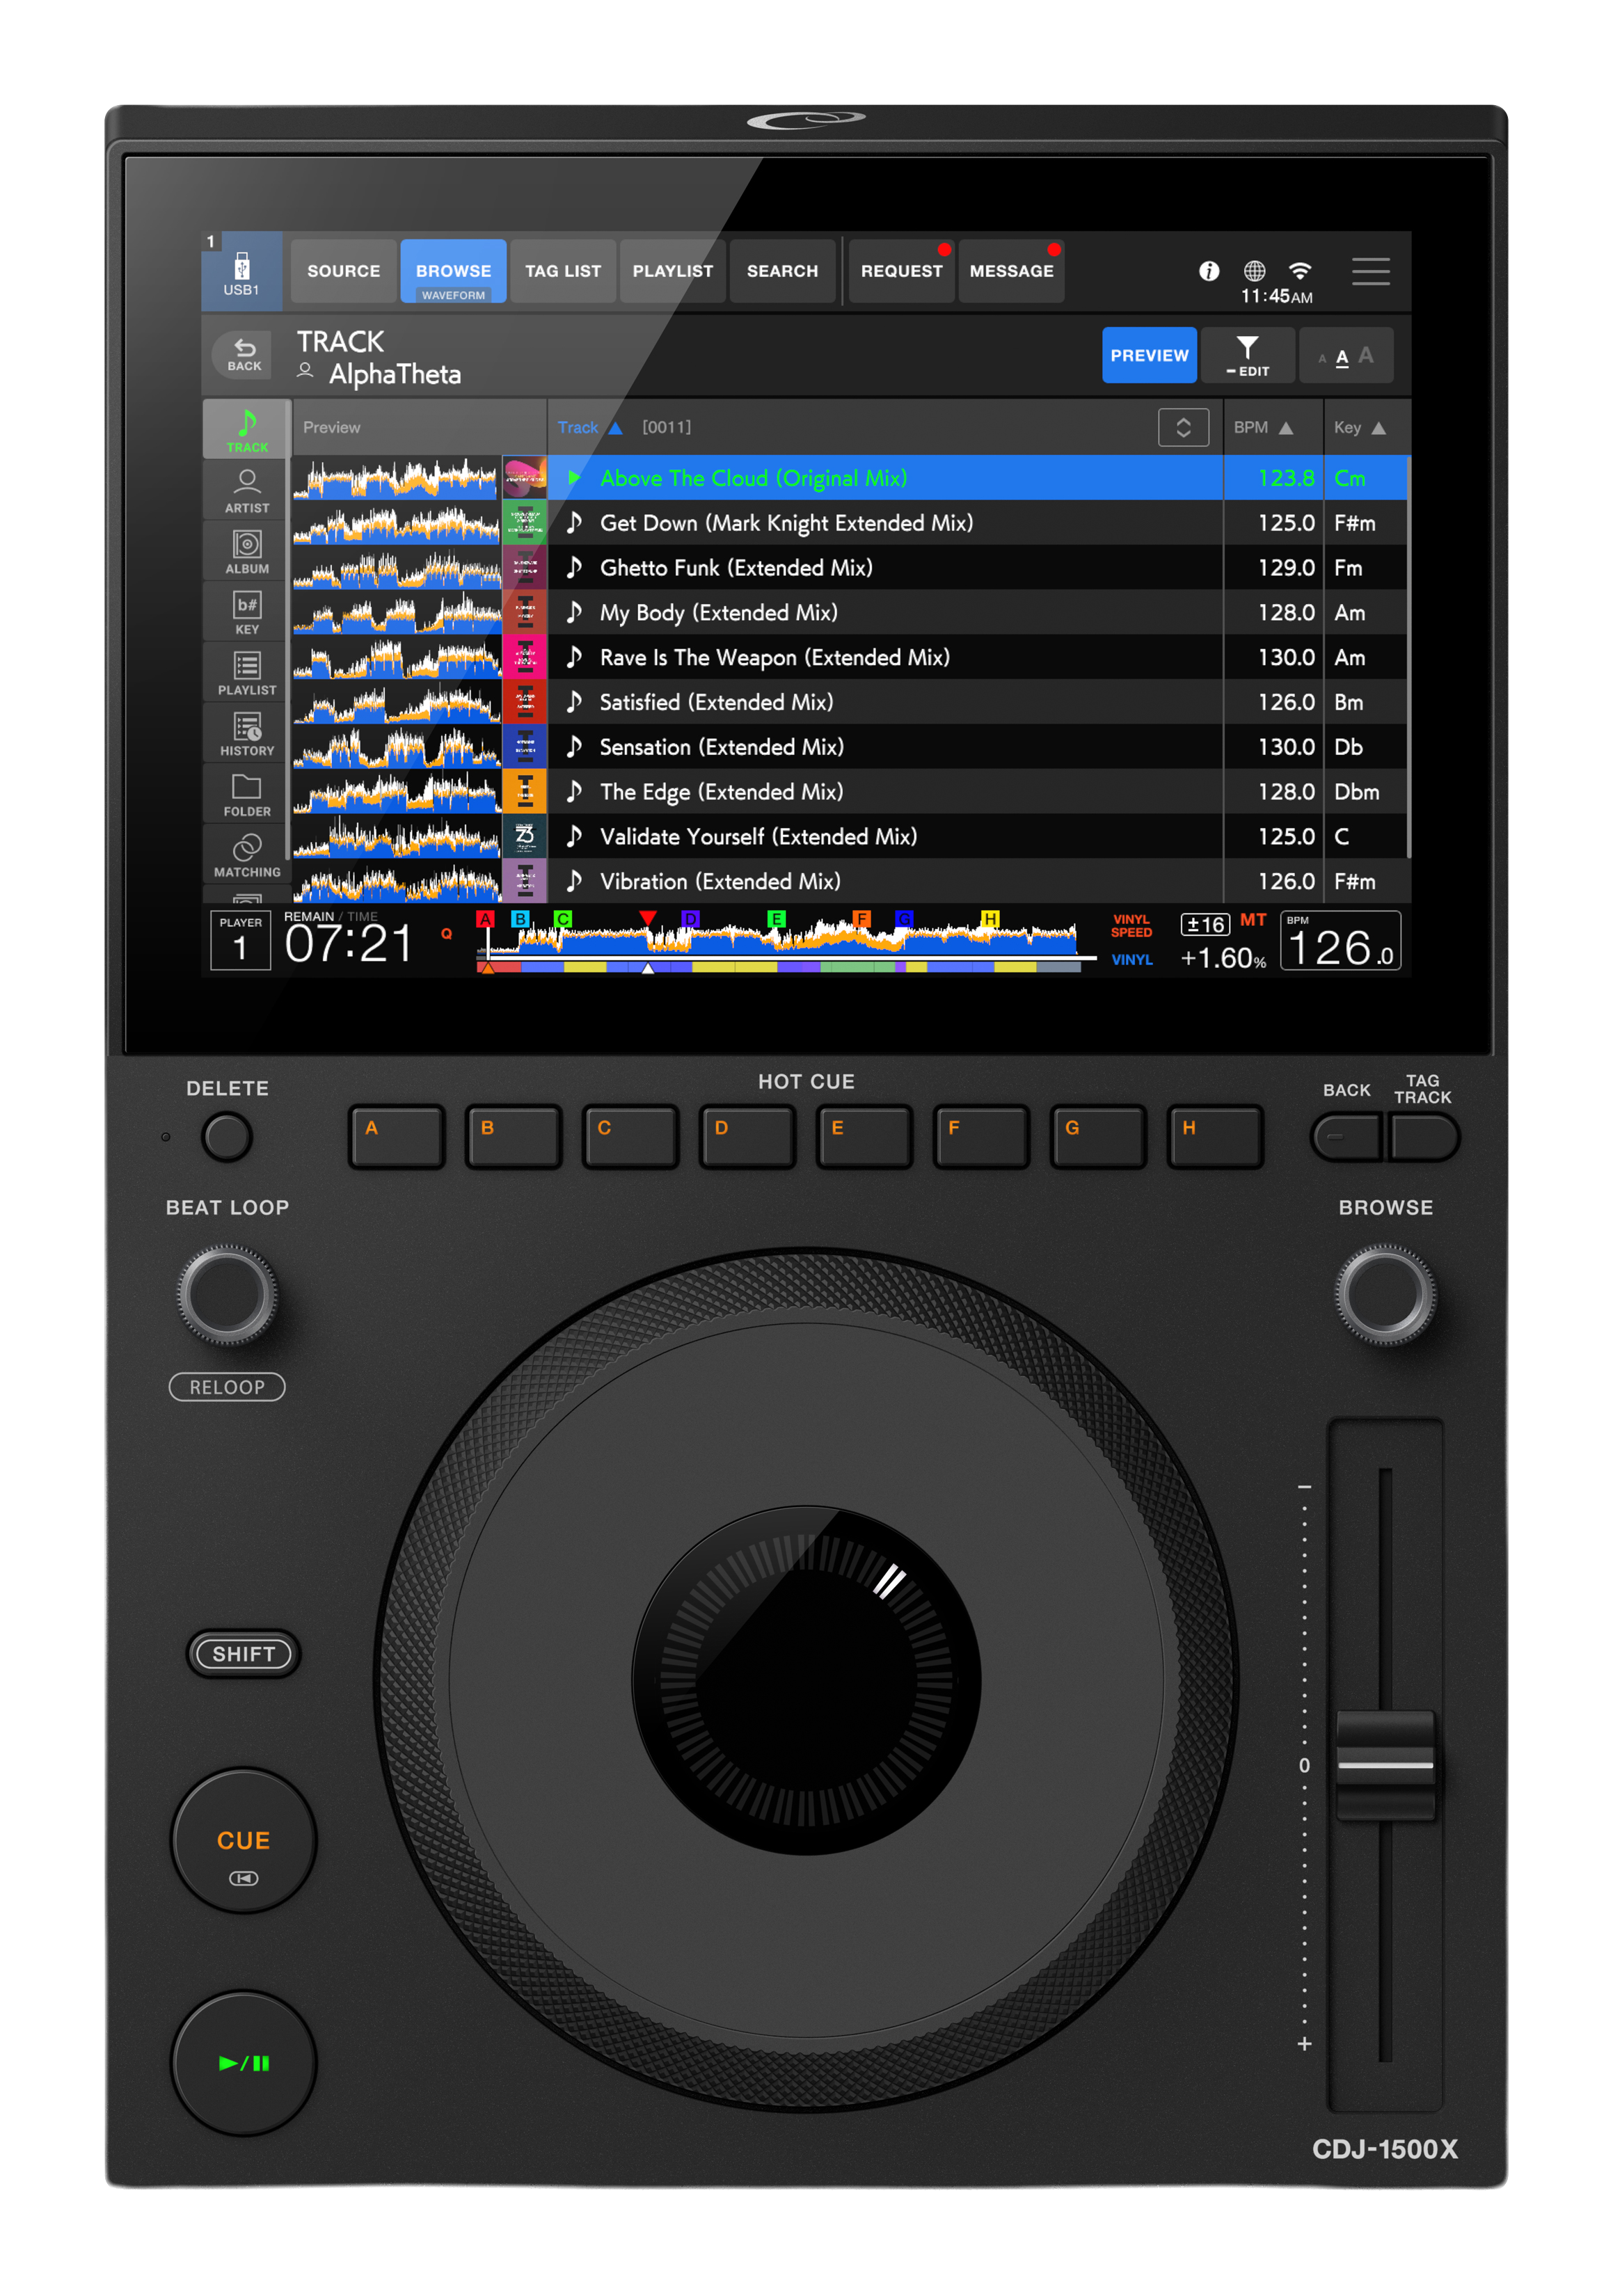Screen dimensions: 1613x2296
Task: Toggle REMAIN / TIME display mode
Action: (331, 916)
